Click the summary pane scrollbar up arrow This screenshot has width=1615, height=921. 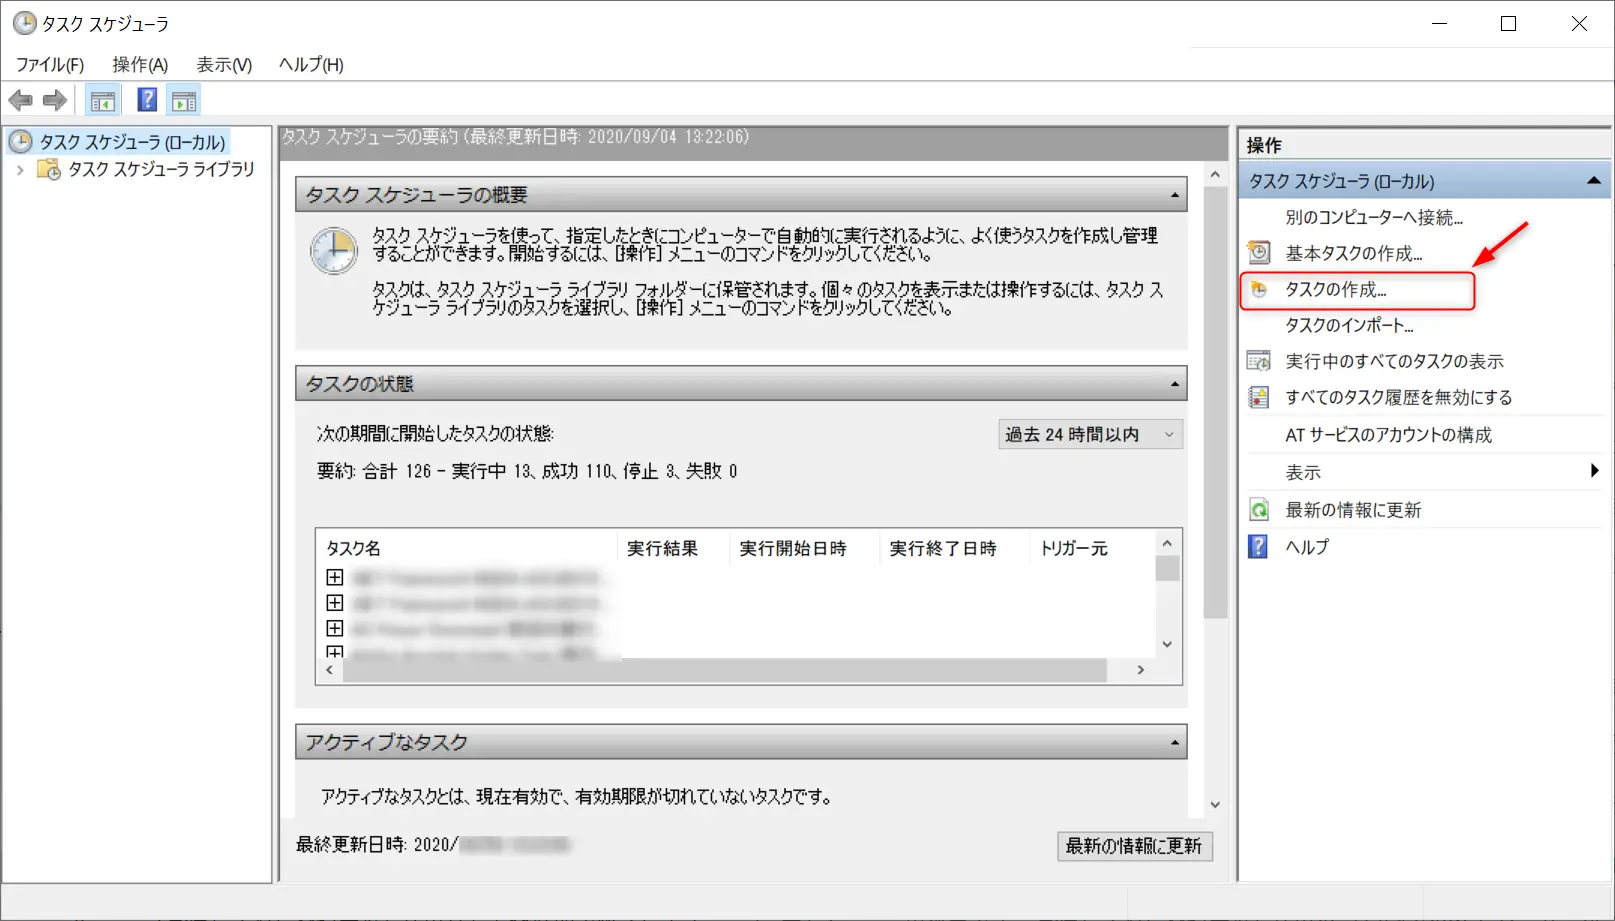(x=1215, y=175)
